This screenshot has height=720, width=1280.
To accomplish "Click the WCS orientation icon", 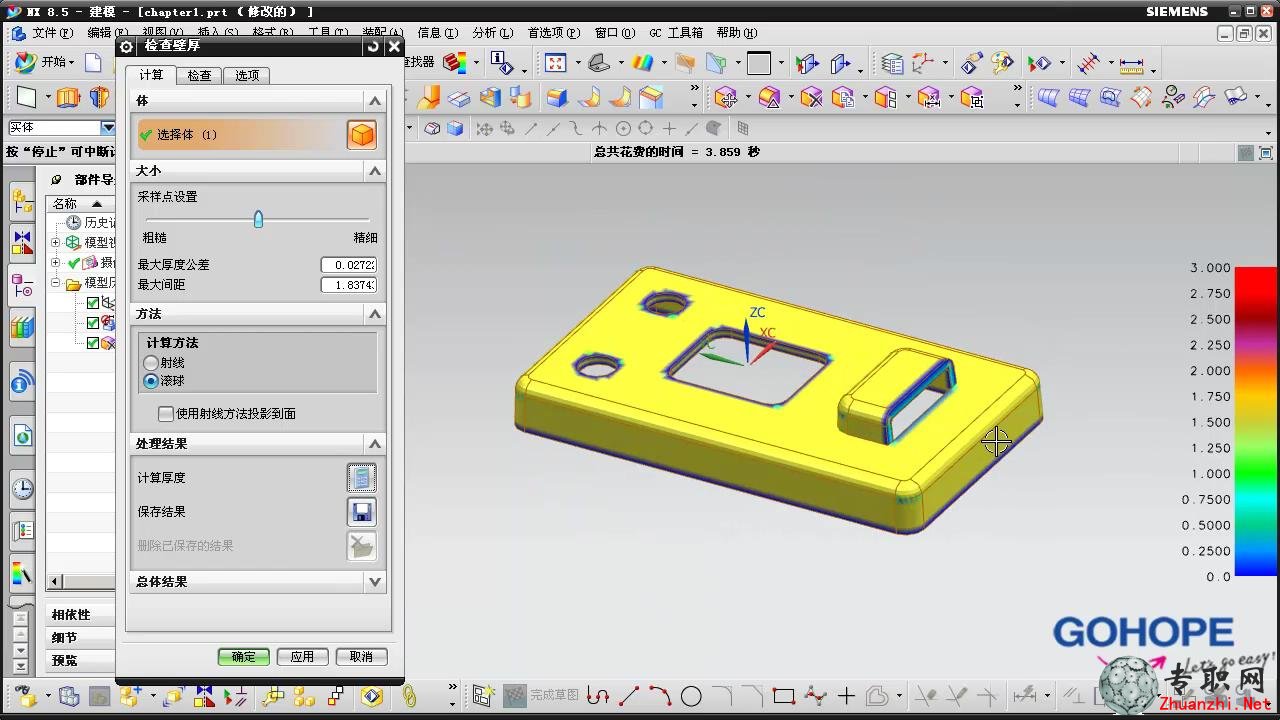I will [921, 63].
